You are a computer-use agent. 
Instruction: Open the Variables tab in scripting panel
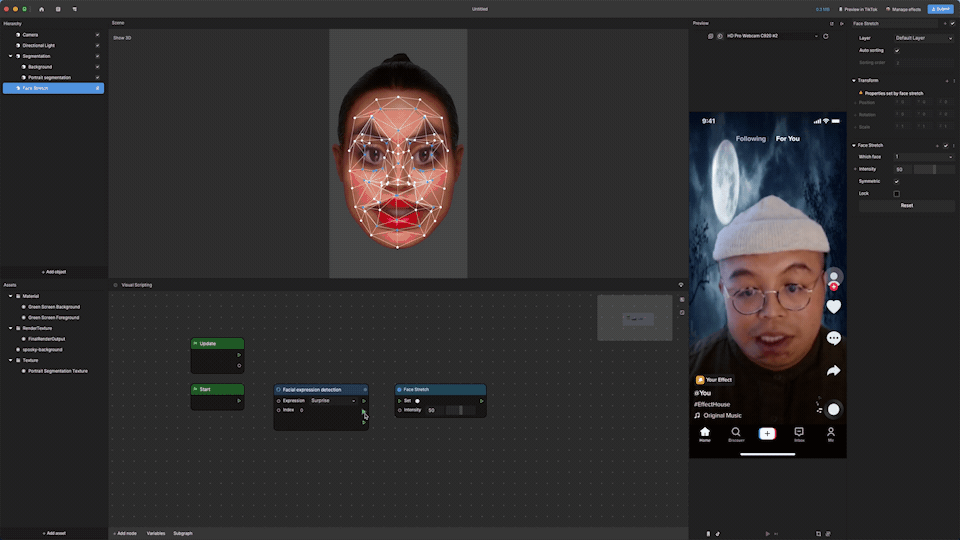[x=156, y=533]
